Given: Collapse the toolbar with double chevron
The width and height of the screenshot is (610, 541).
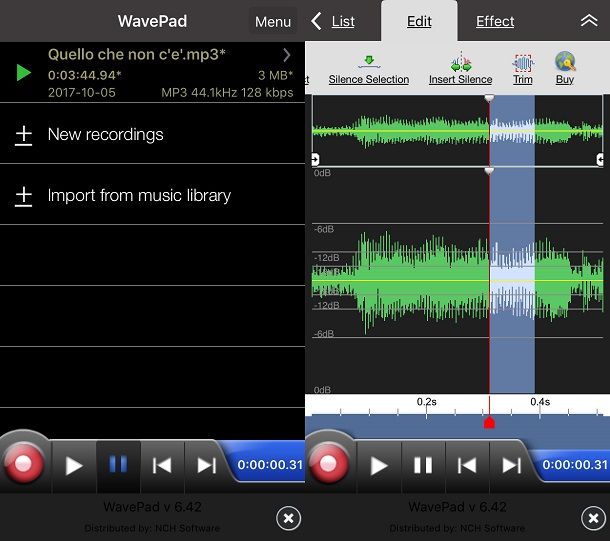Looking at the screenshot, I should pyautogui.click(x=589, y=21).
